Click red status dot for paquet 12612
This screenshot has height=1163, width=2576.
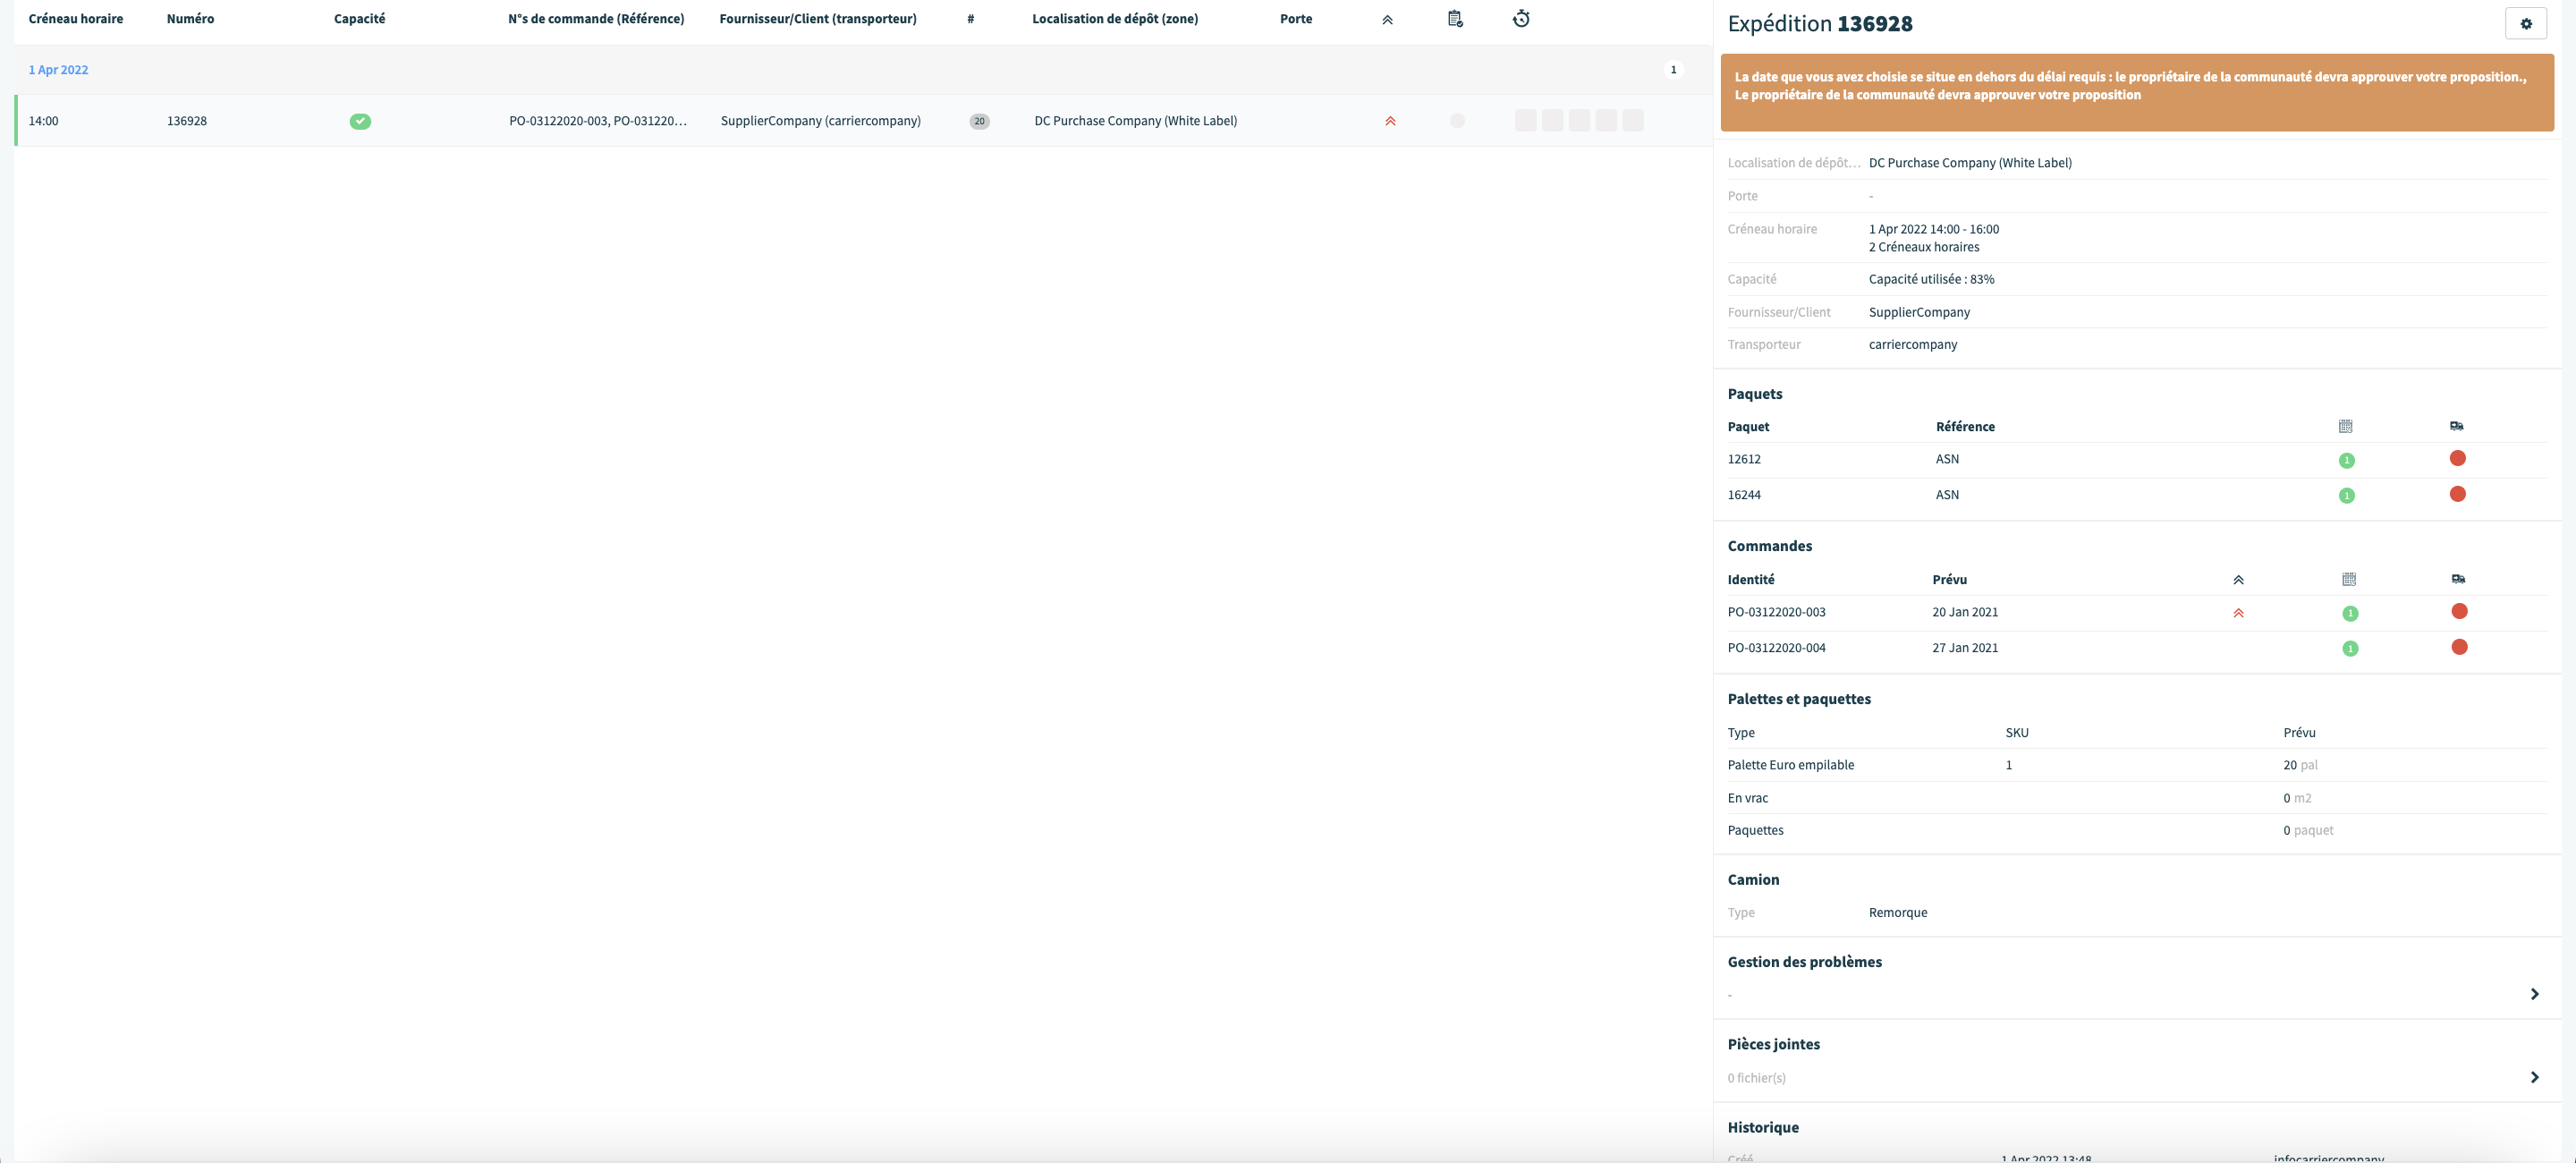tap(2457, 458)
